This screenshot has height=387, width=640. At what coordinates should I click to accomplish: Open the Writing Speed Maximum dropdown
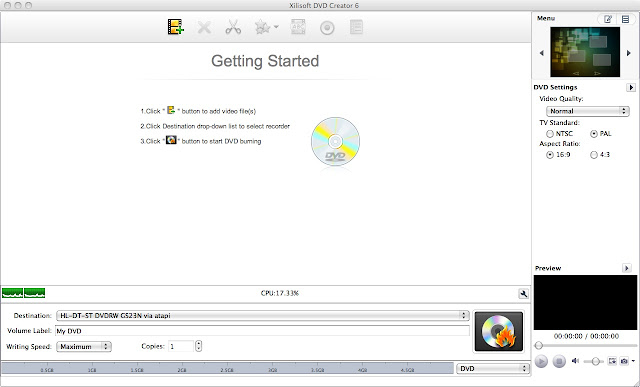pos(84,347)
